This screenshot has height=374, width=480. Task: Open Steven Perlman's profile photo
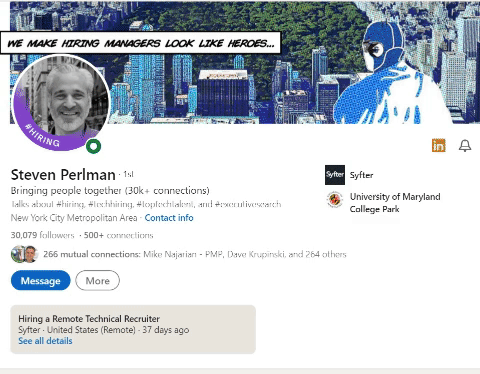(x=61, y=102)
